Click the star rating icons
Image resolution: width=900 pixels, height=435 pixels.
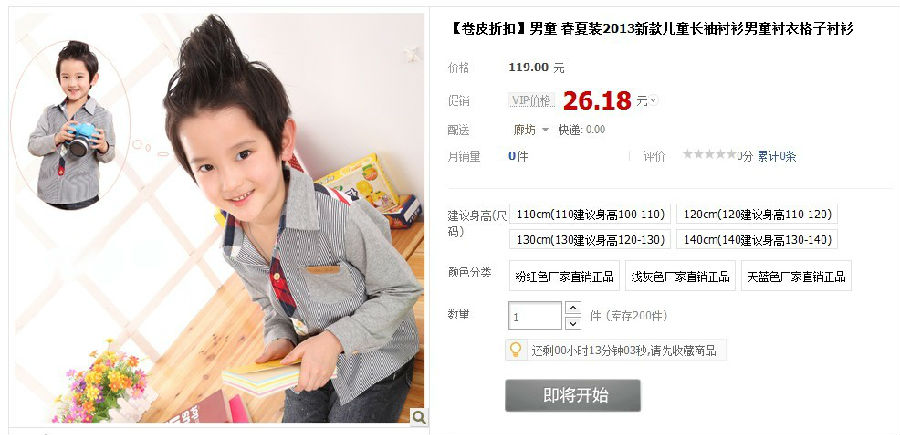point(709,154)
